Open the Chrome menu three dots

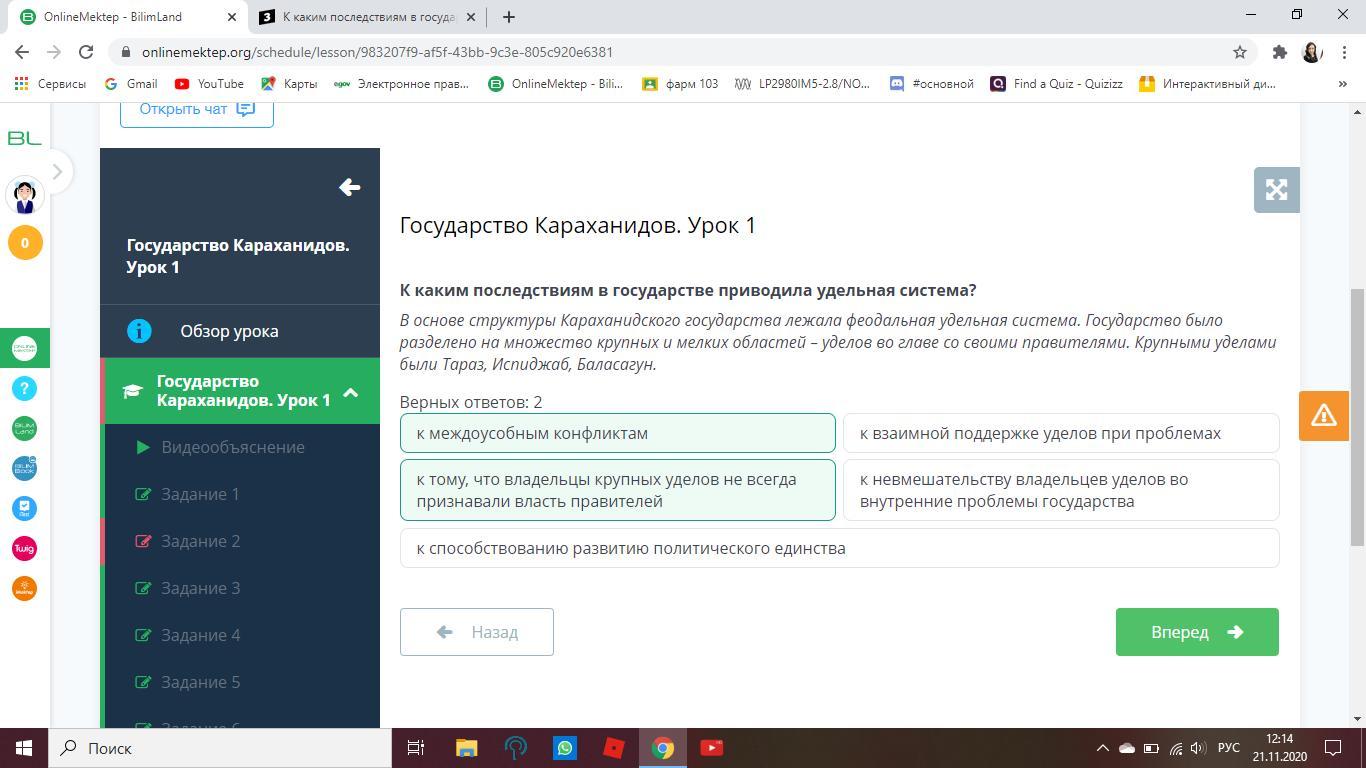pyautogui.click(x=1343, y=52)
